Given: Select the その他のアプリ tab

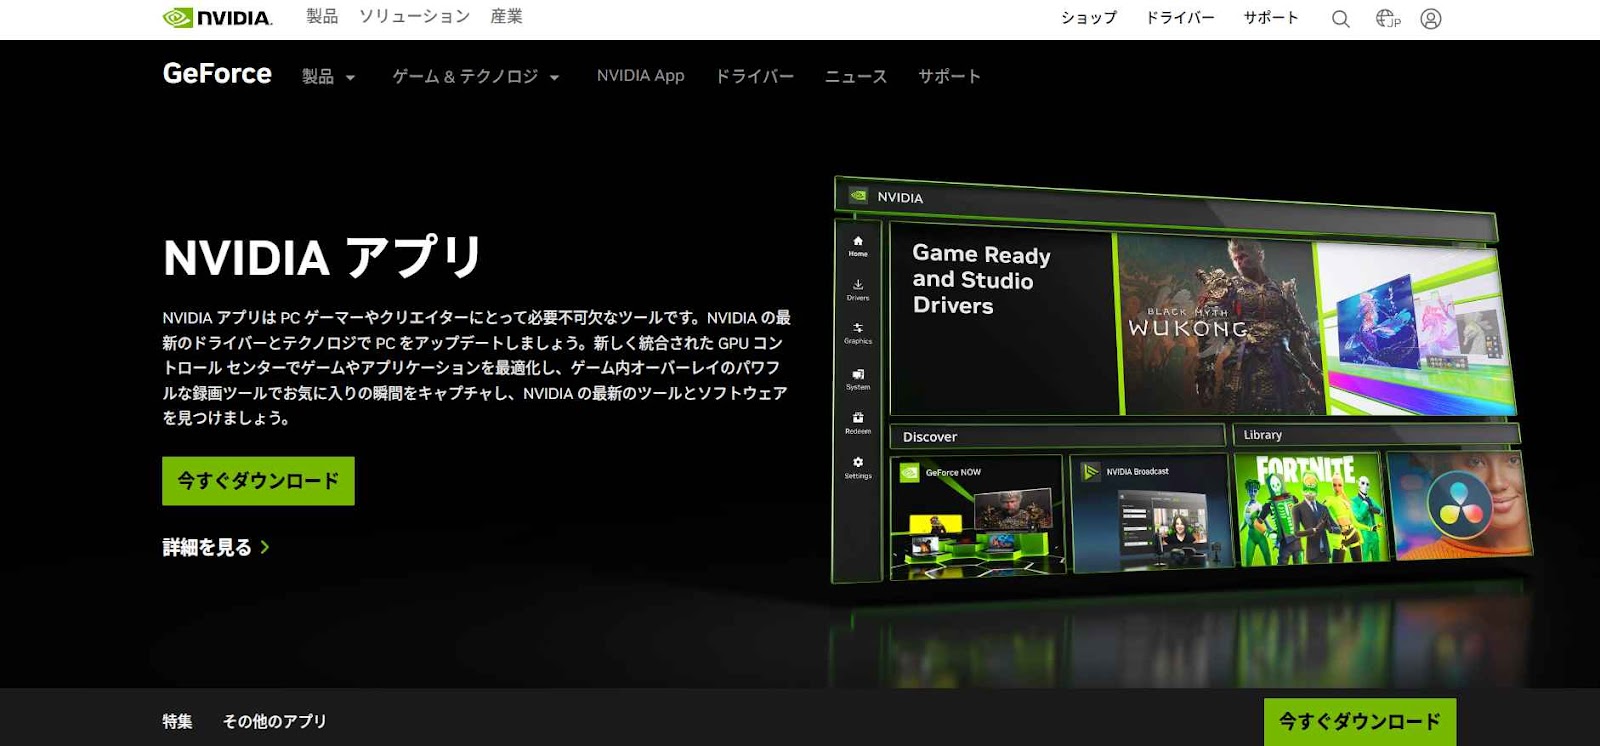Looking at the screenshot, I should pos(274,721).
